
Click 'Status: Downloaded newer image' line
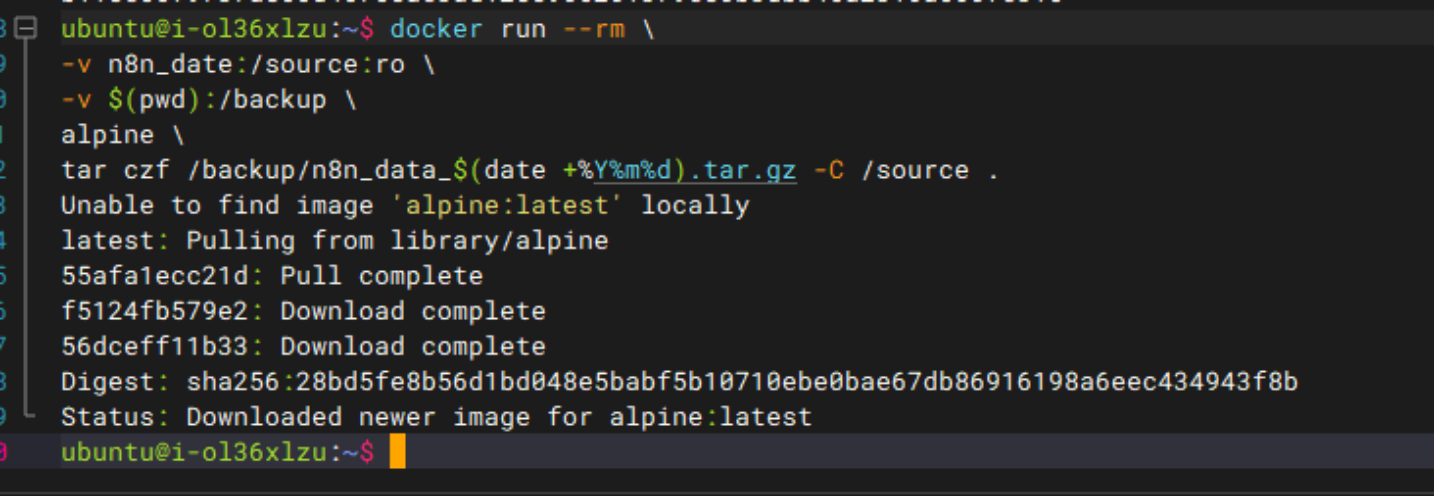436,416
